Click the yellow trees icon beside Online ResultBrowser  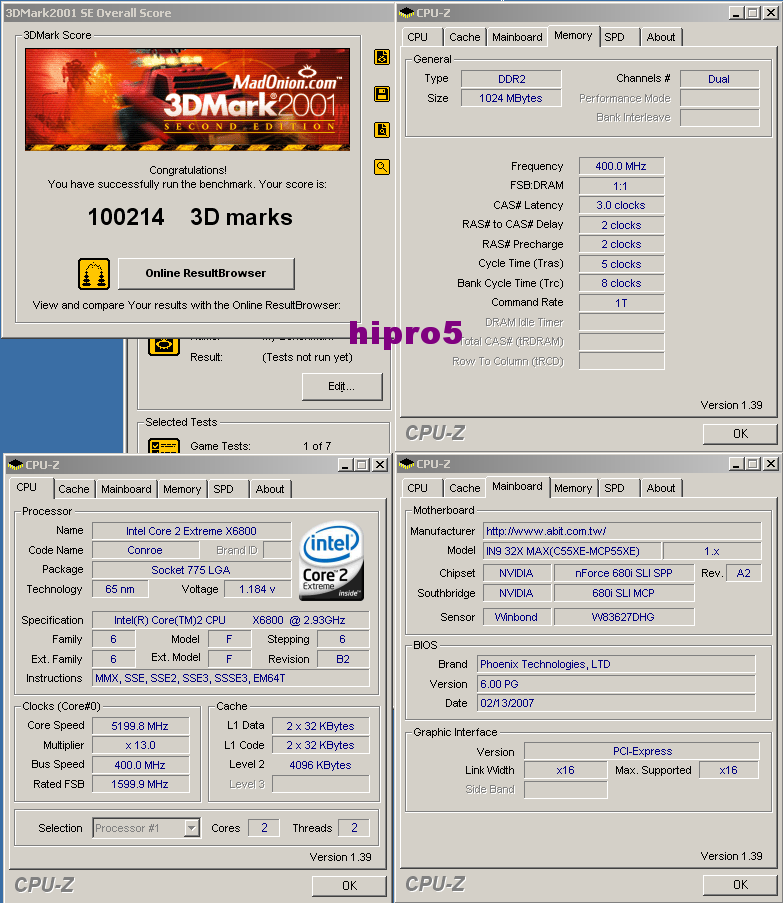coord(94,274)
